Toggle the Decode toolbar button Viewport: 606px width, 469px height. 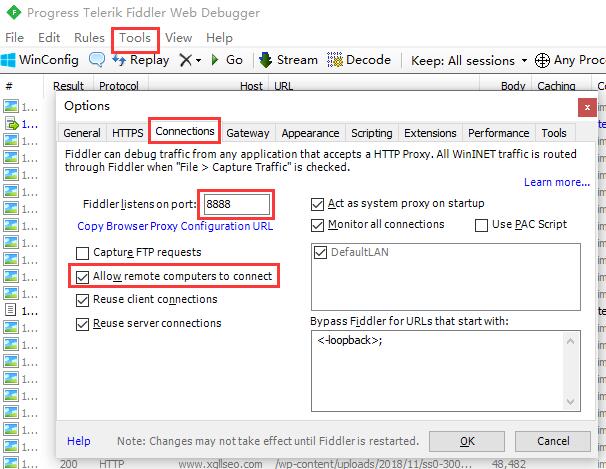coord(359,60)
